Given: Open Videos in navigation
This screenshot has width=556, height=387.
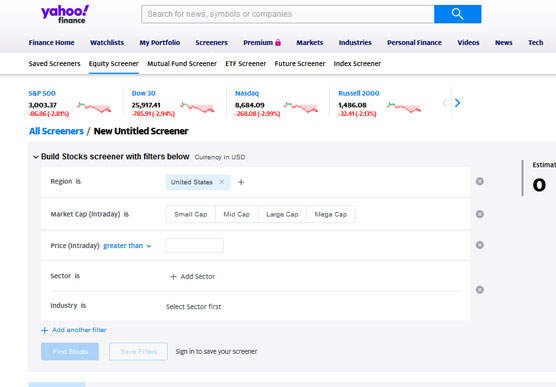Looking at the screenshot, I should point(468,43).
